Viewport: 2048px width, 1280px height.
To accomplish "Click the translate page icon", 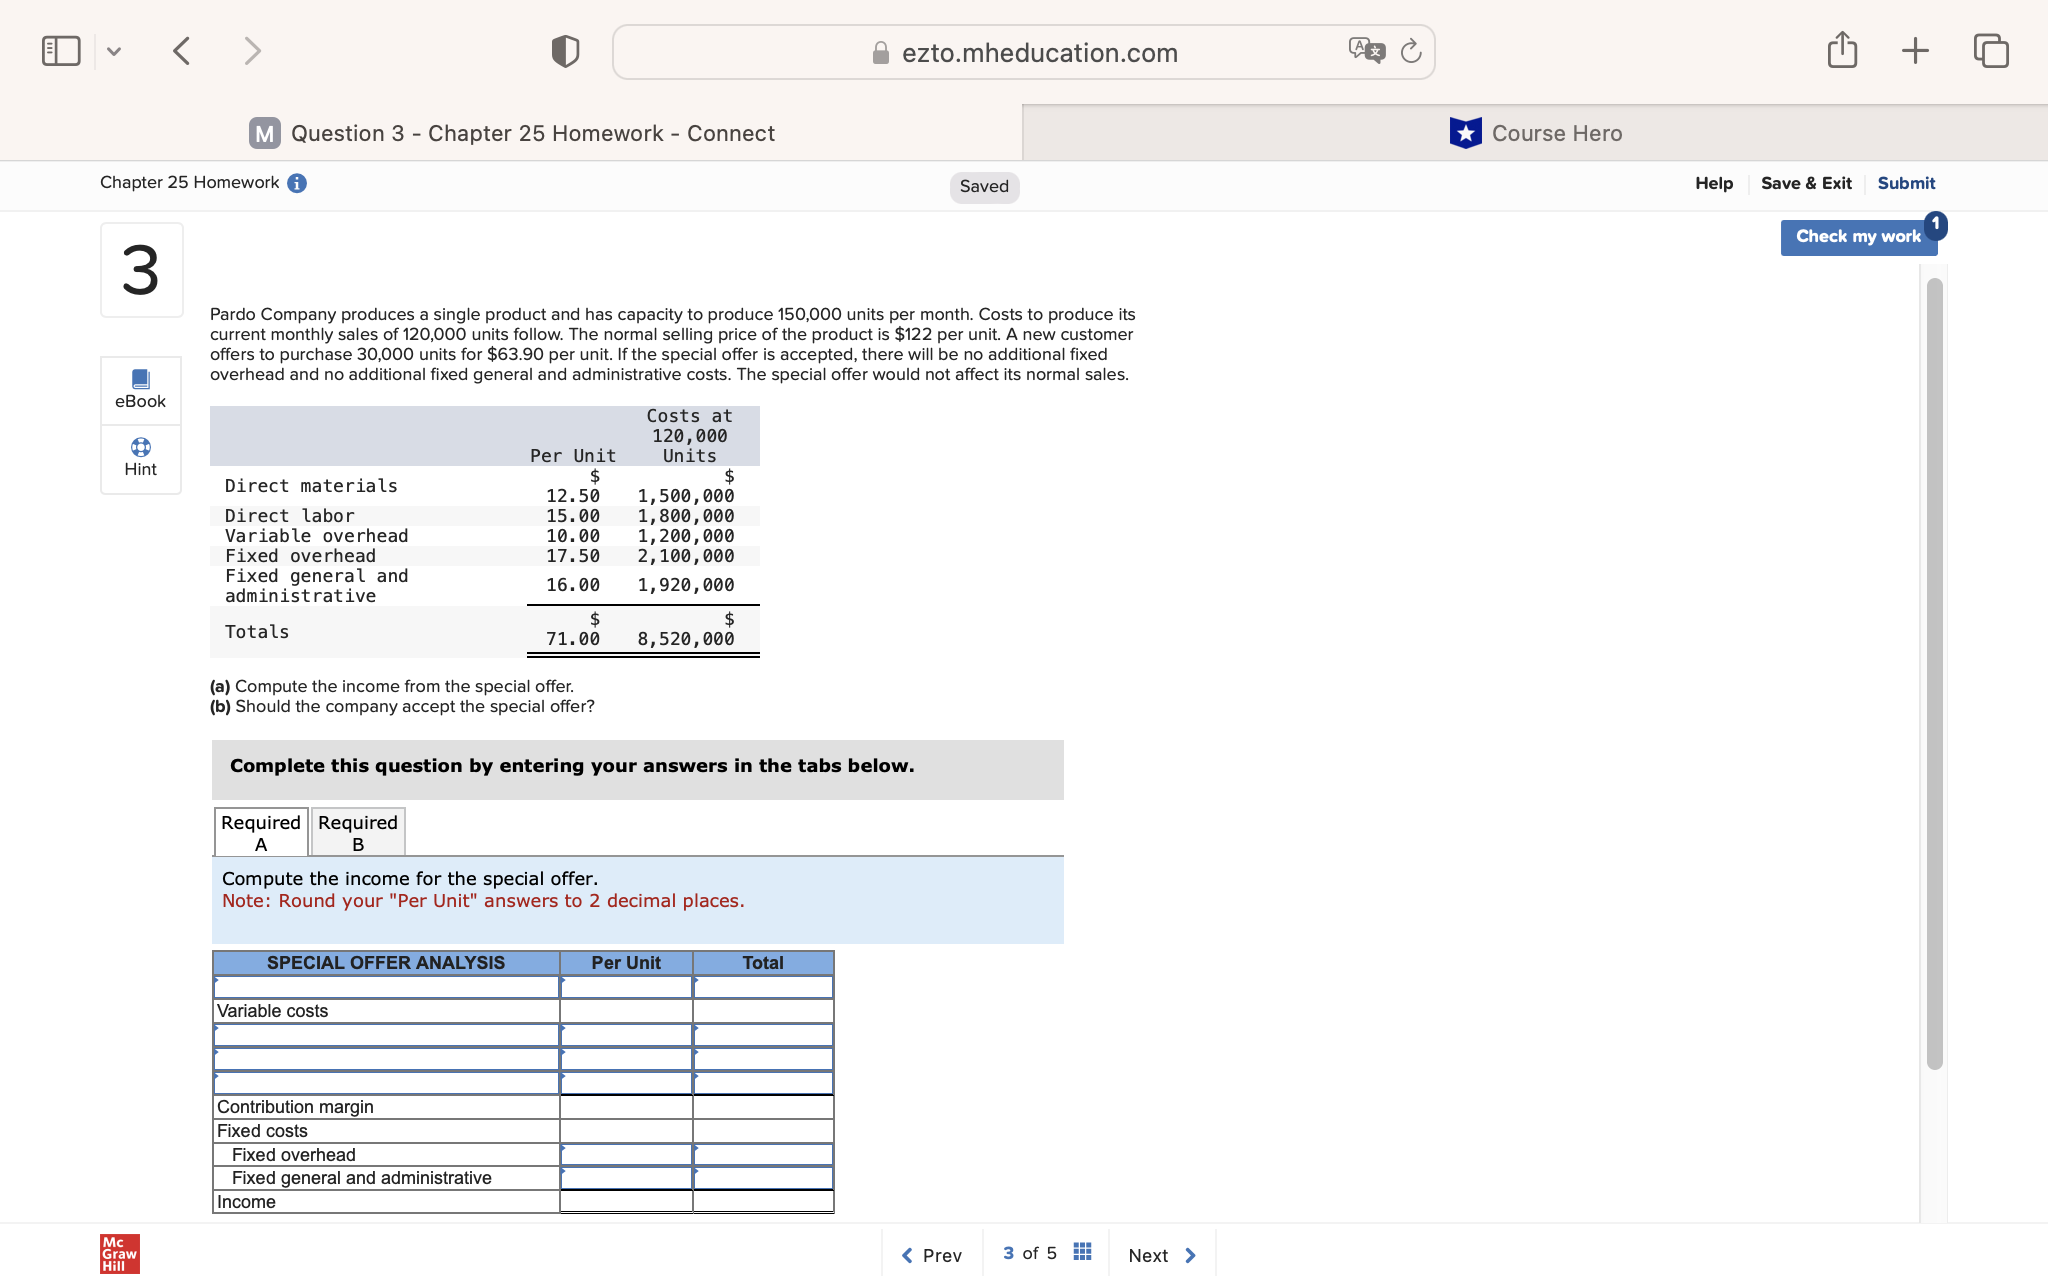I will click(x=1366, y=51).
